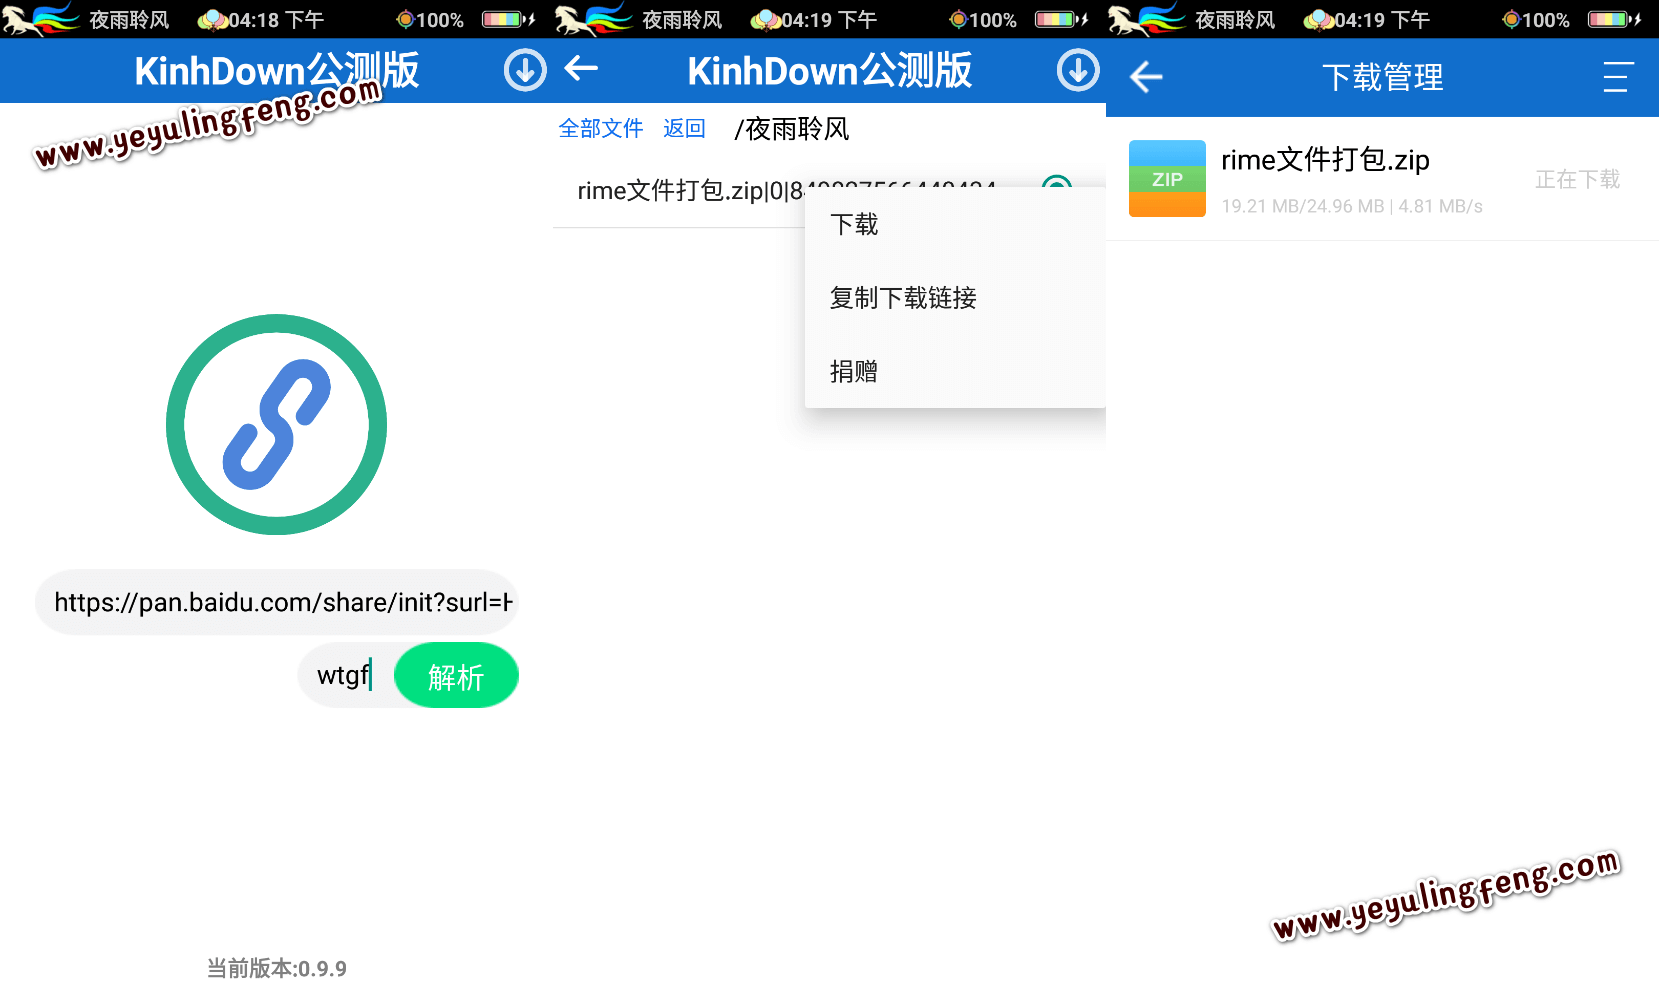The height and width of the screenshot is (983, 1659).
Task: Tap the green 解析 button
Action: 456,675
